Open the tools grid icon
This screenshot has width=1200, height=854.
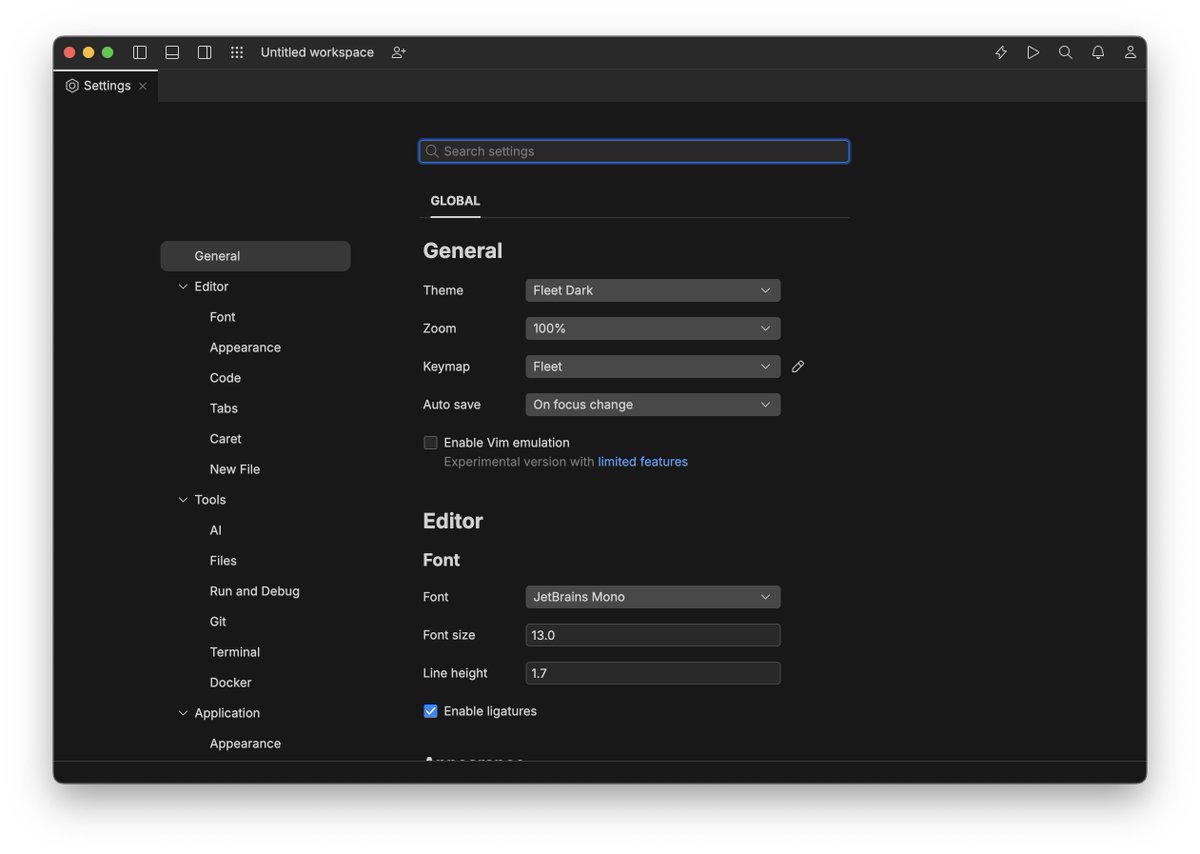click(x=237, y=52)
